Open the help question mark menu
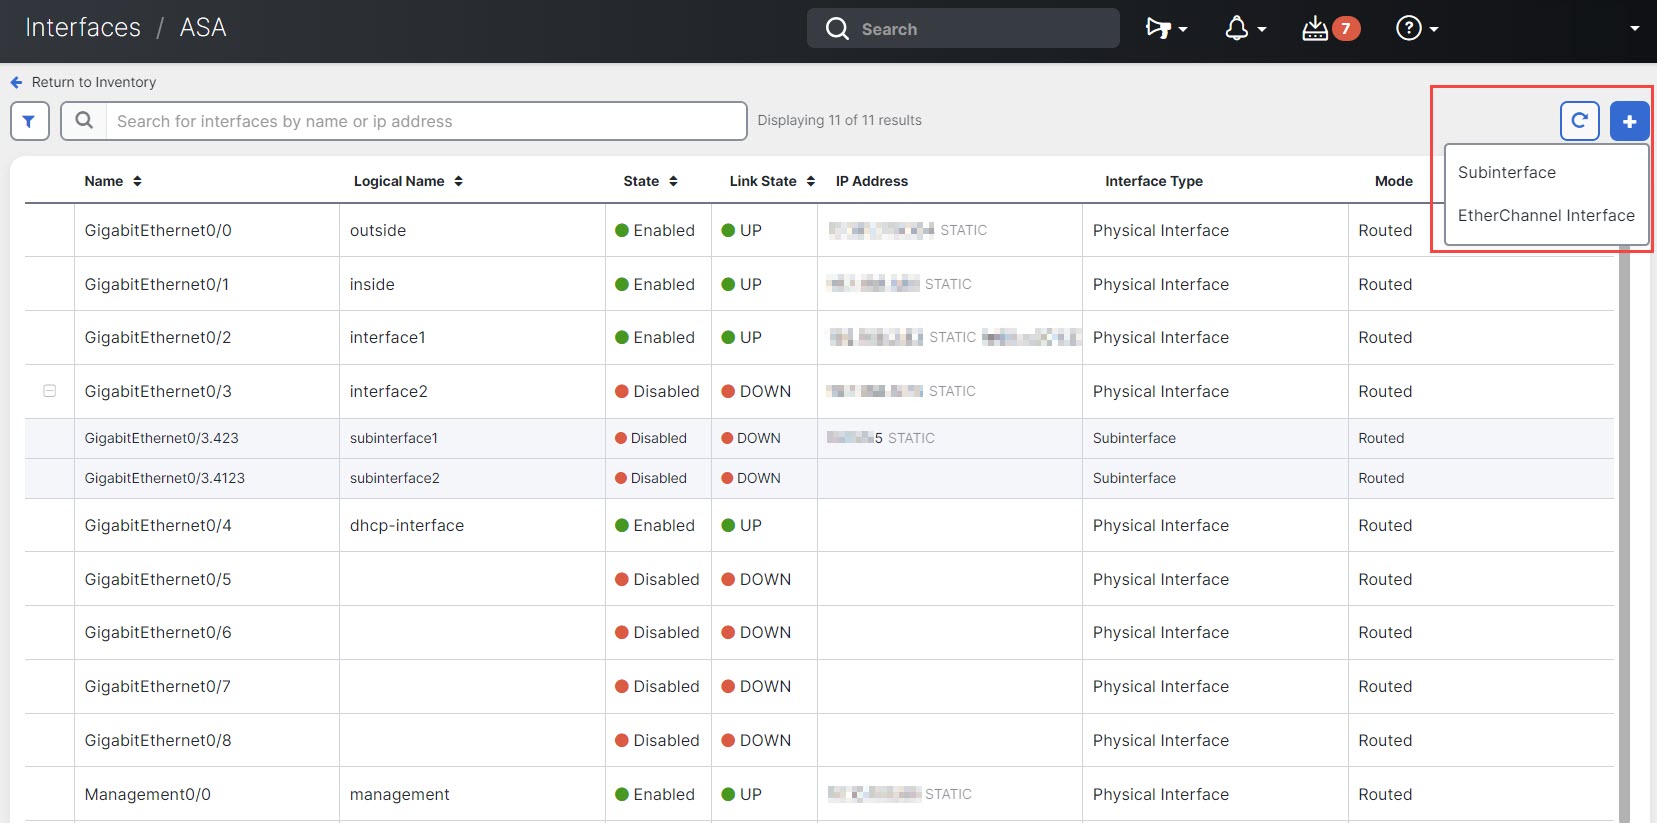Image resolution: width=1657 pixels, height=823 pixels. click(1416, 29)
